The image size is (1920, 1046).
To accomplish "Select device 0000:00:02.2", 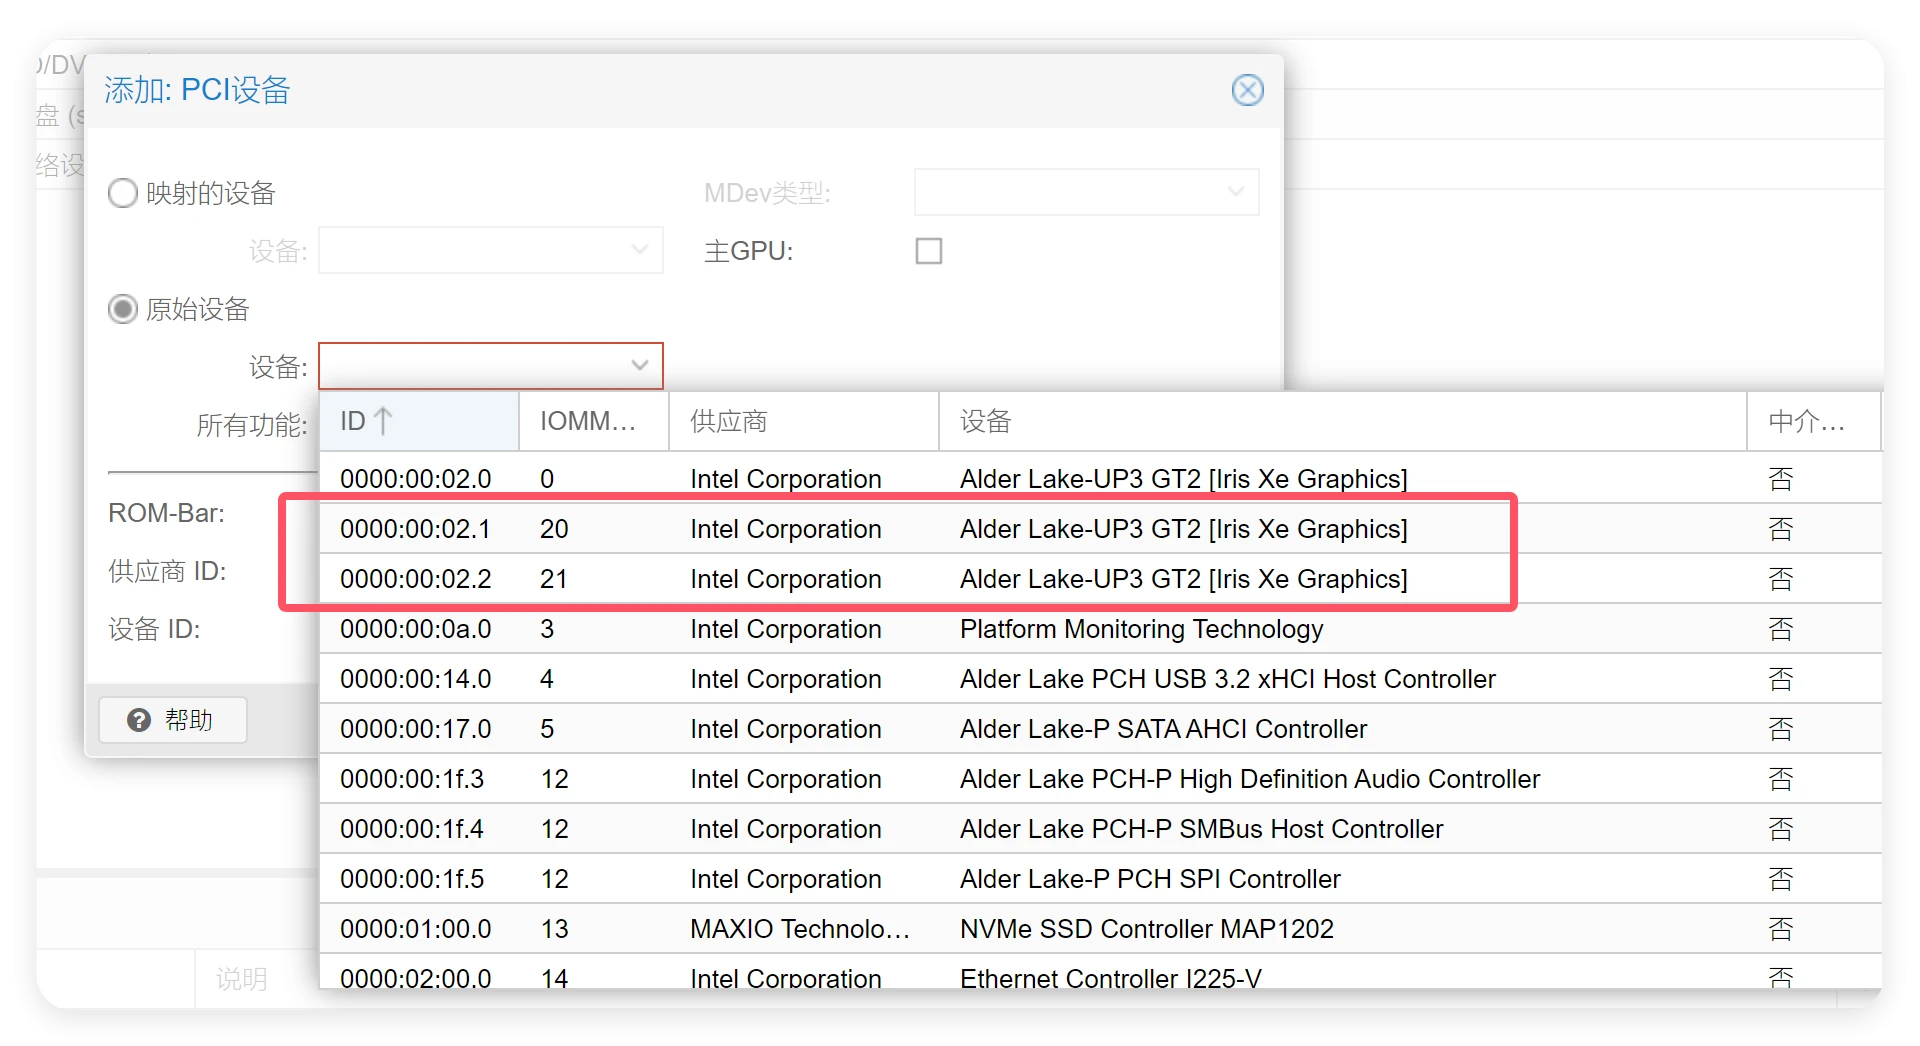I will point(1100,579).
